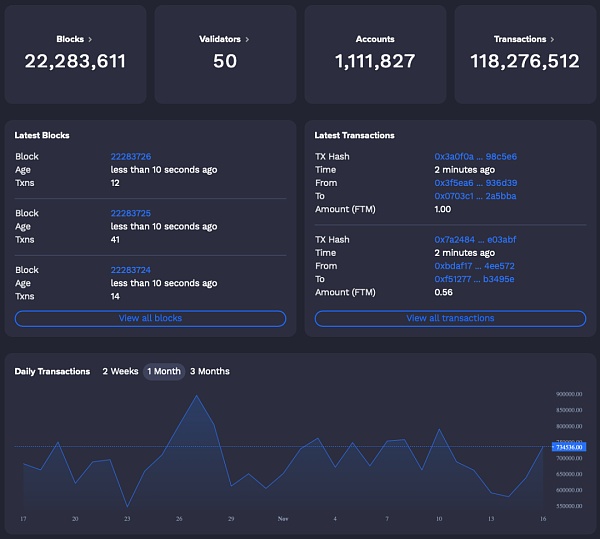
Task: Open block 22283726 details
Action: click(131, 157)
